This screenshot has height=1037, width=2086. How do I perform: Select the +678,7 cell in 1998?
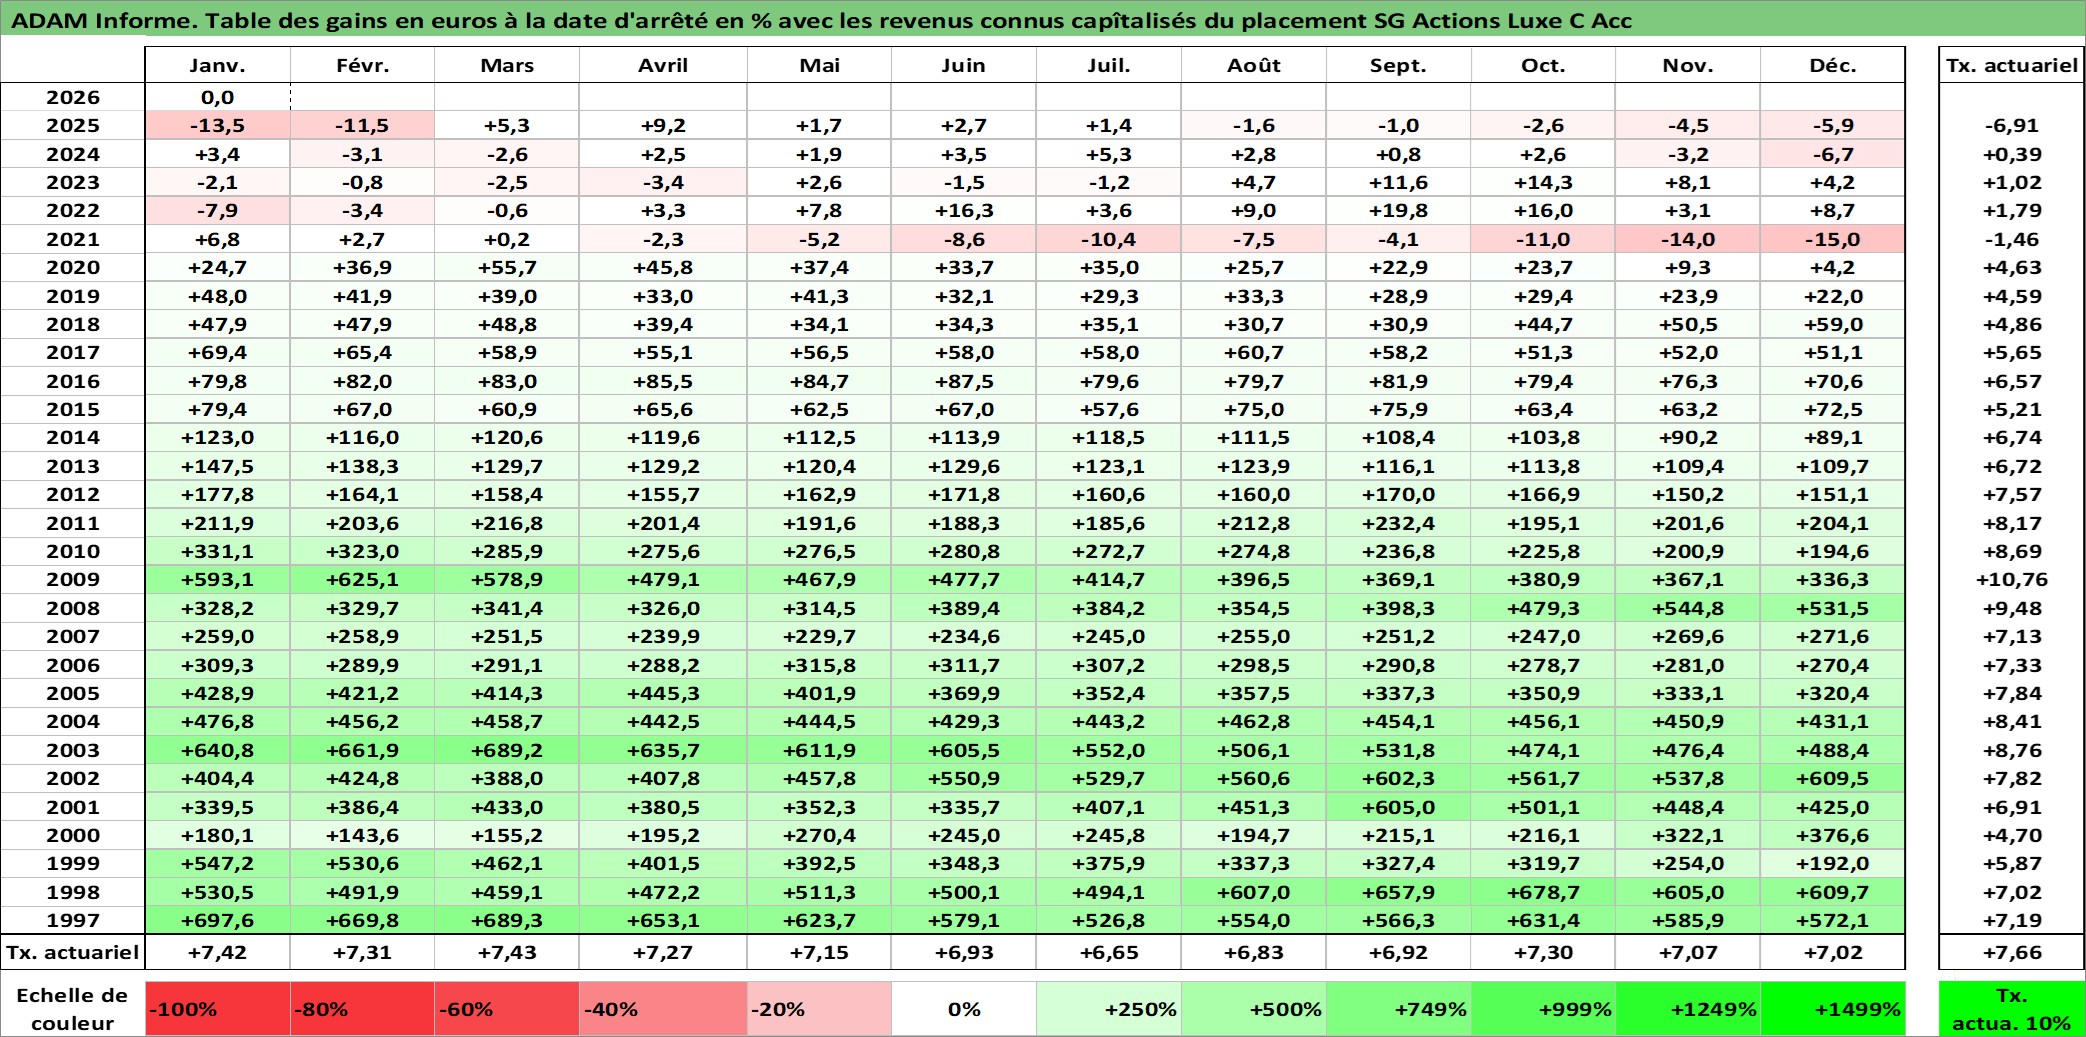[x=1543, y=892]
